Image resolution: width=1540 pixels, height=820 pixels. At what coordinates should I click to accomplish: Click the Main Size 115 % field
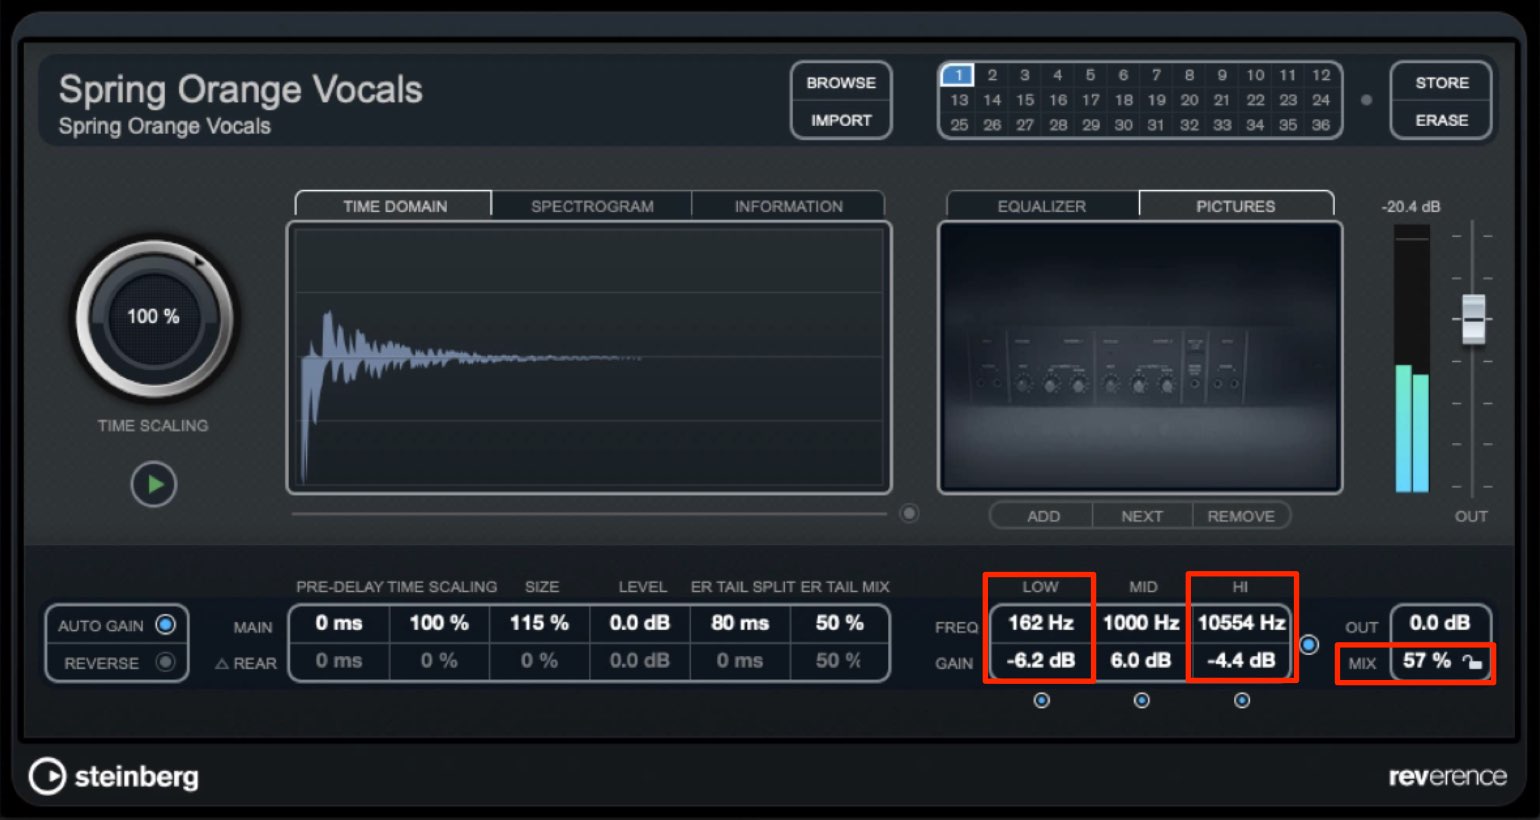[x=539, y=623]
